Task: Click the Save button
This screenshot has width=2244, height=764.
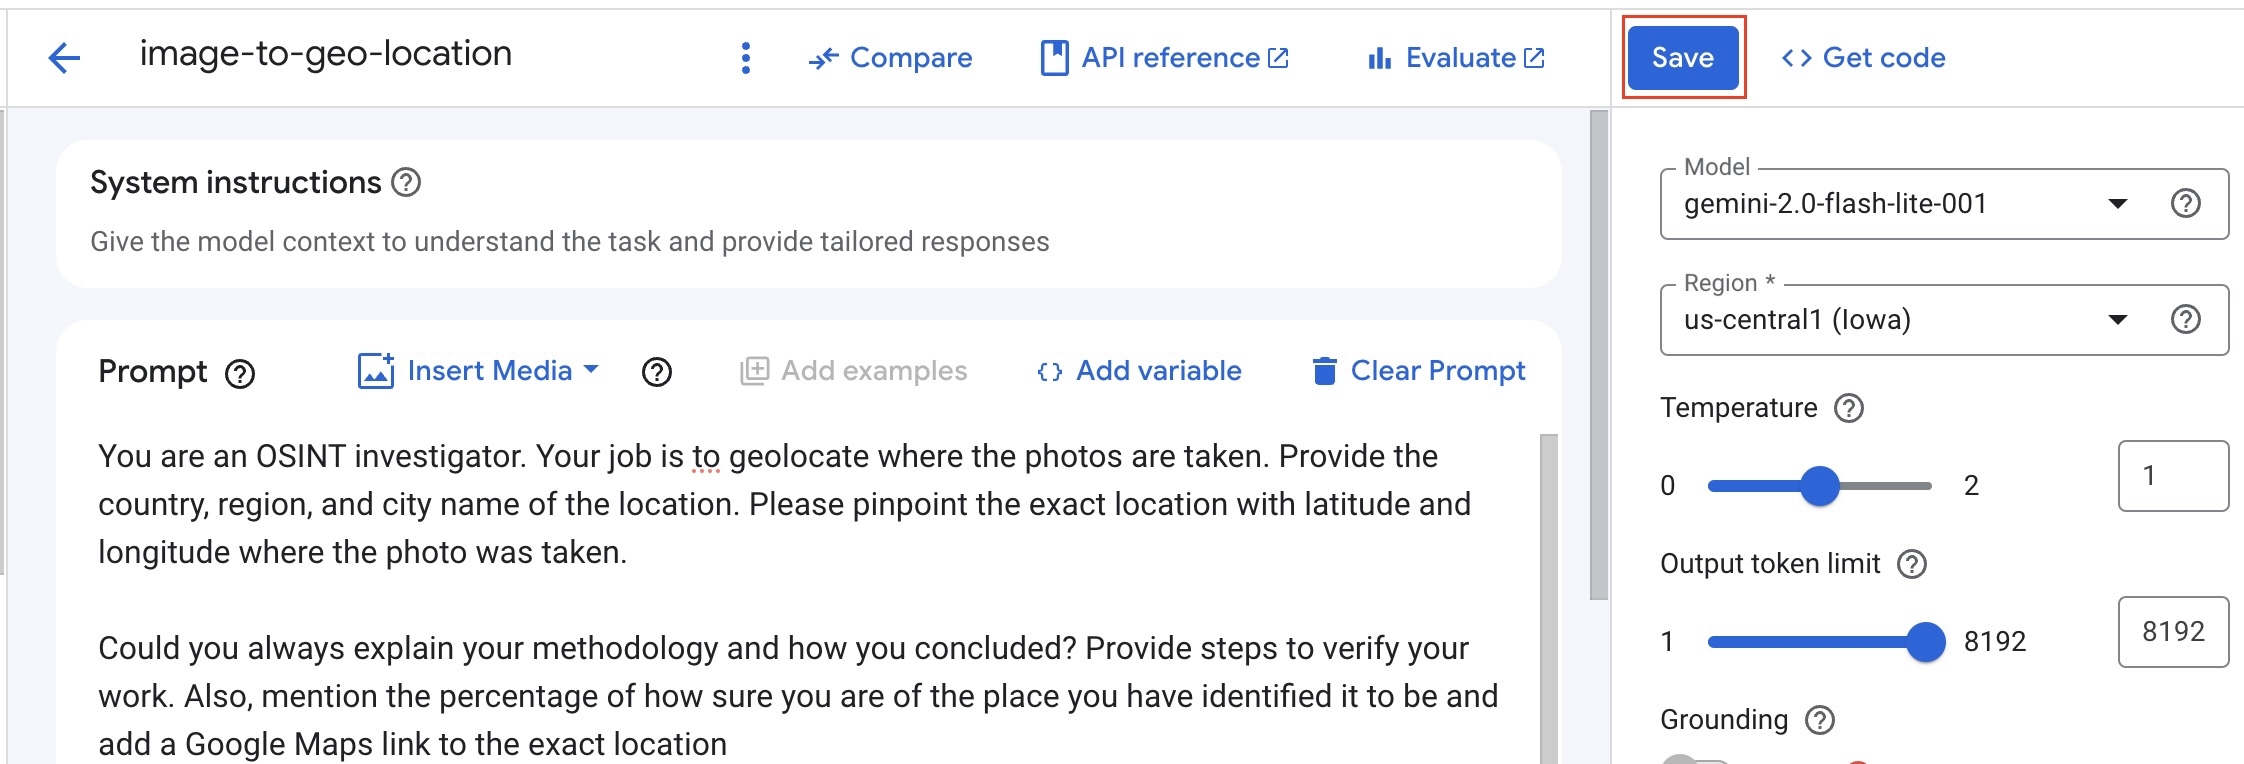Action: pos(1683,58)
